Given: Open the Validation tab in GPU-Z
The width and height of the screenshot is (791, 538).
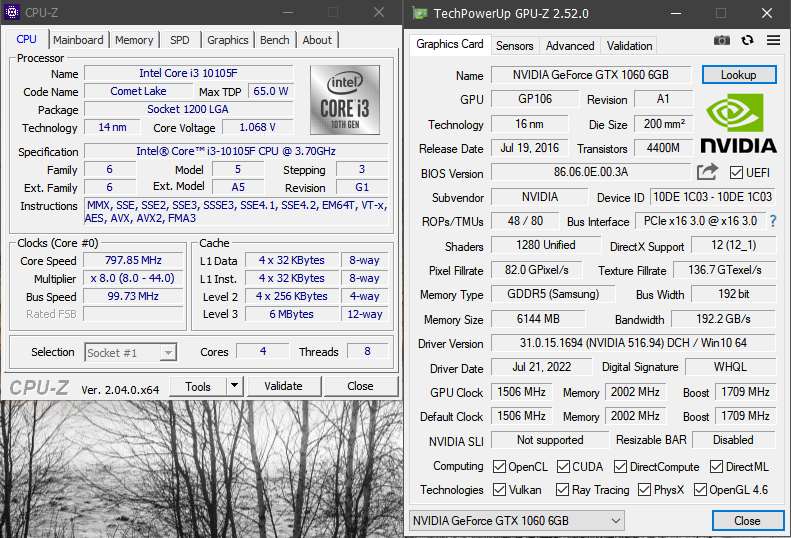Looking at the screenshot, I should pyautogui.click(x=629, y=45).
